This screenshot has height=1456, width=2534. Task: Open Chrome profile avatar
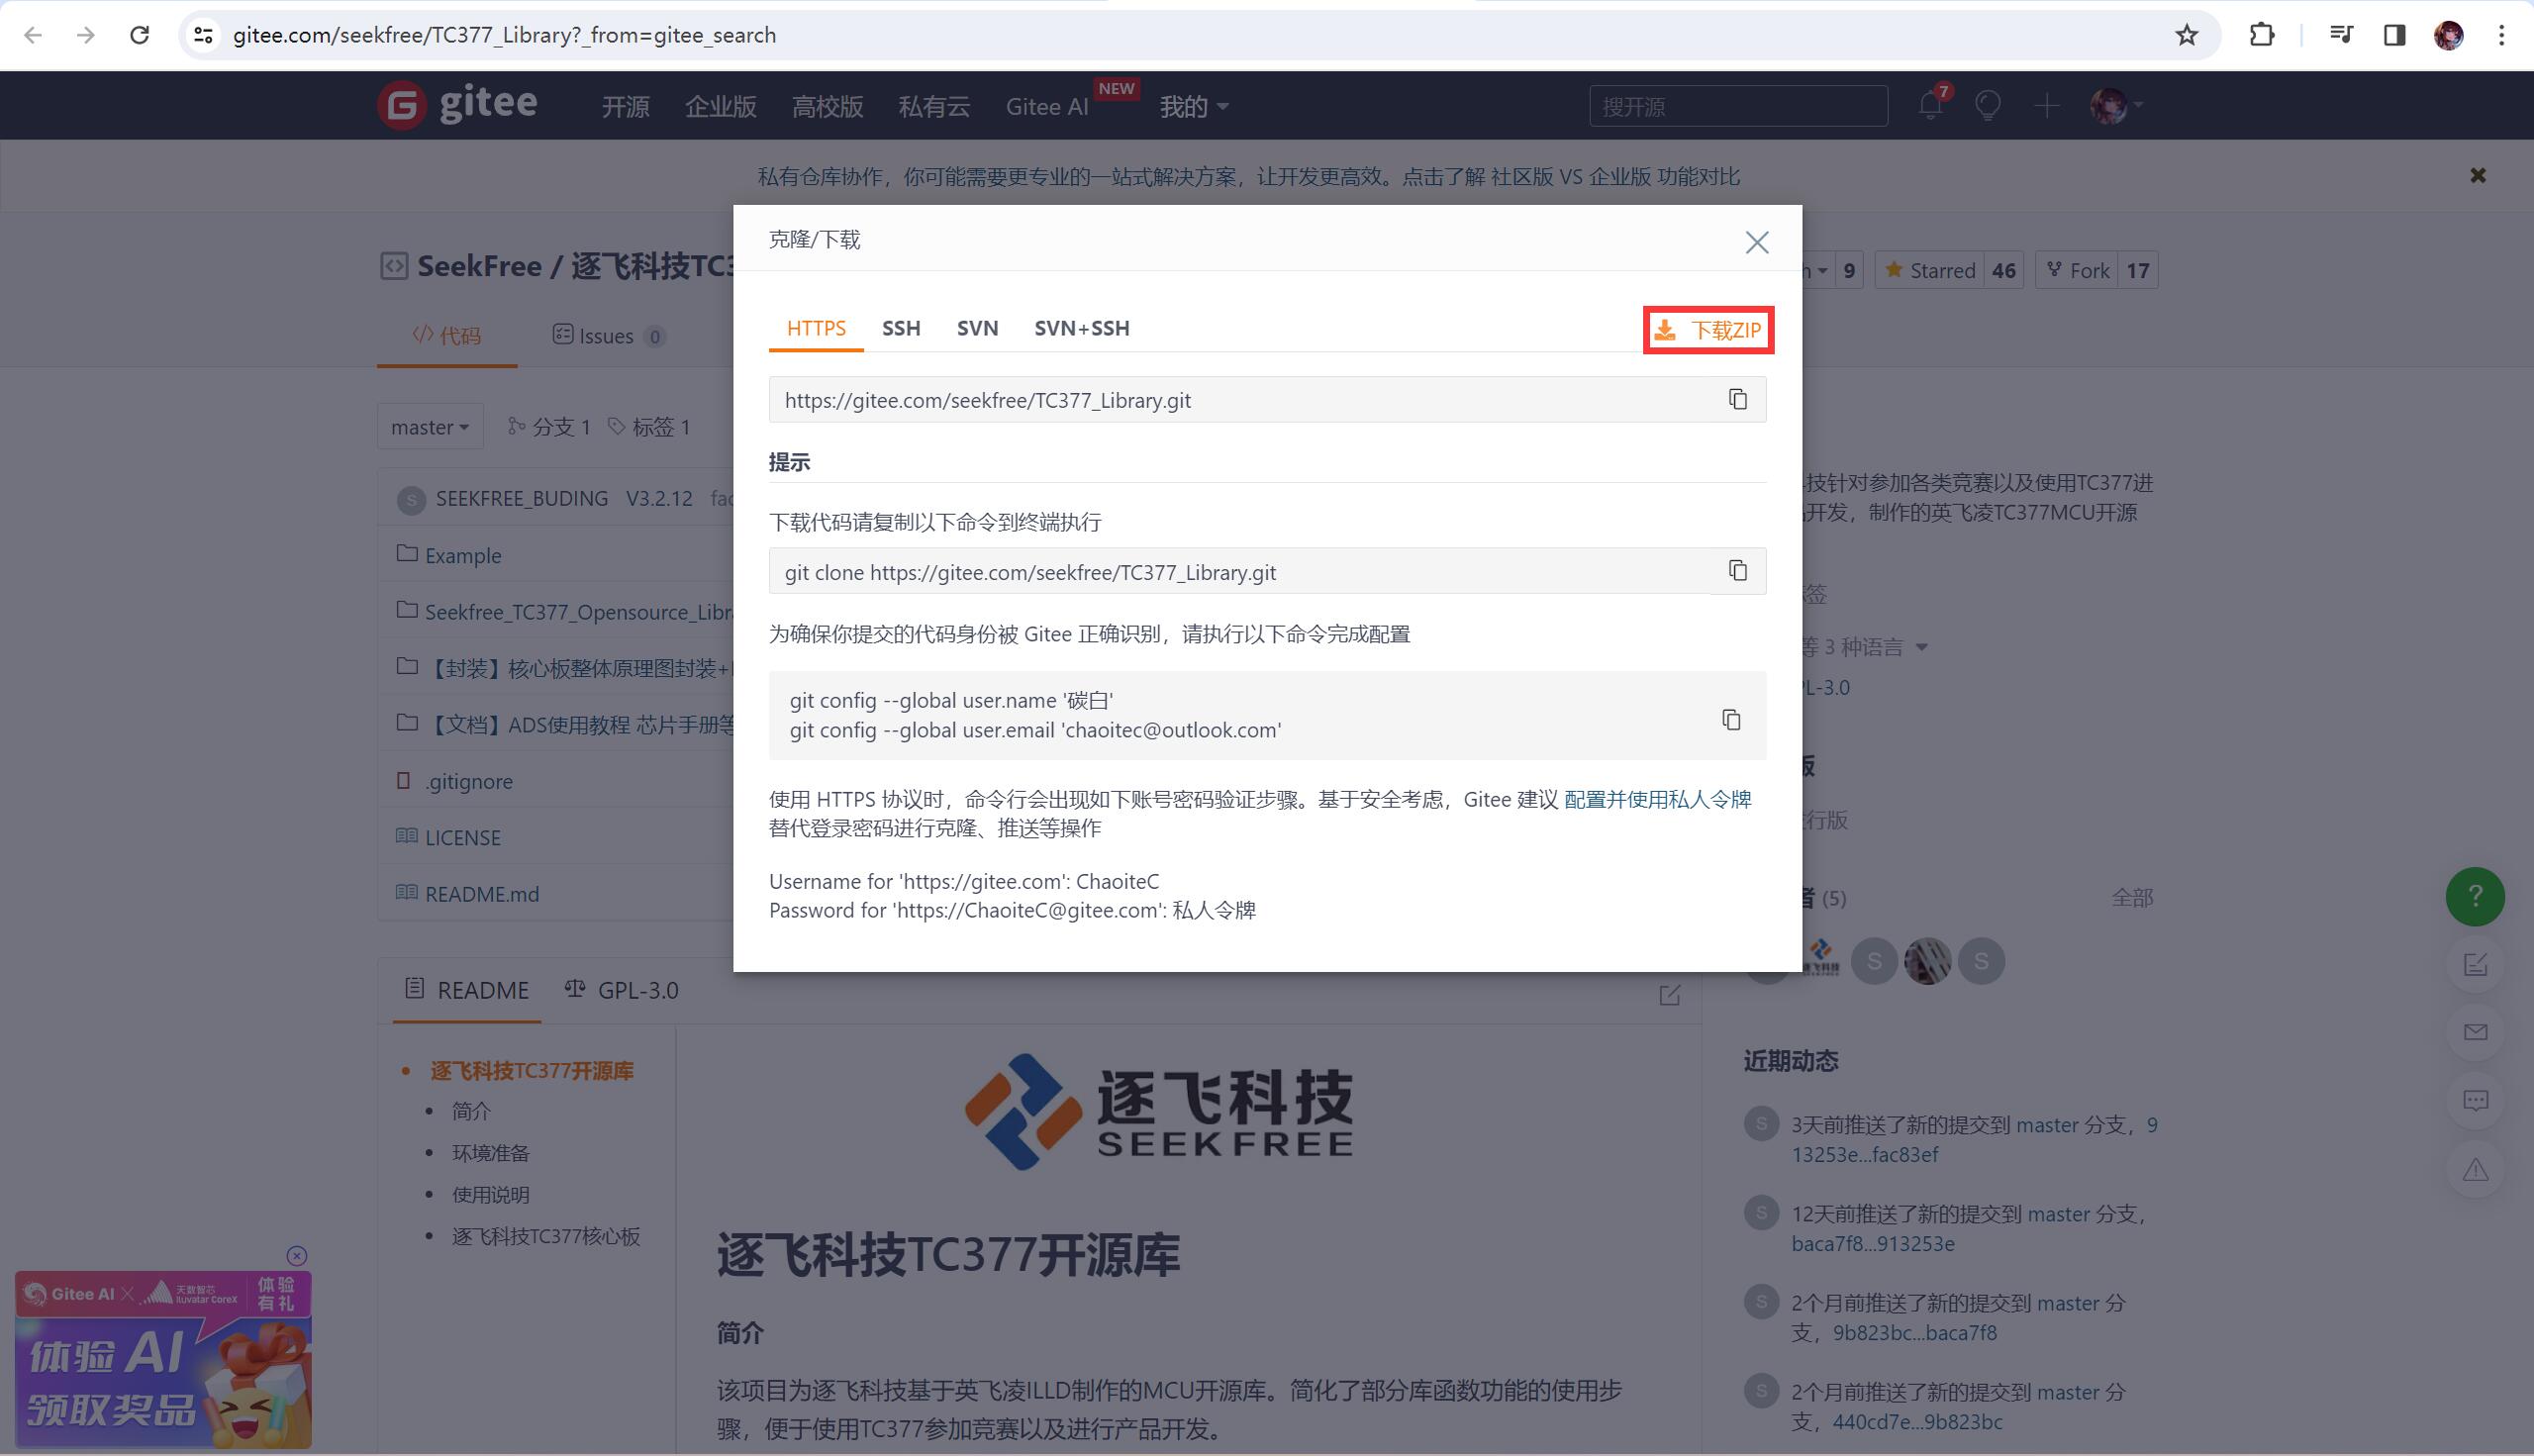pyautogui.click(x=2448, y=35)
